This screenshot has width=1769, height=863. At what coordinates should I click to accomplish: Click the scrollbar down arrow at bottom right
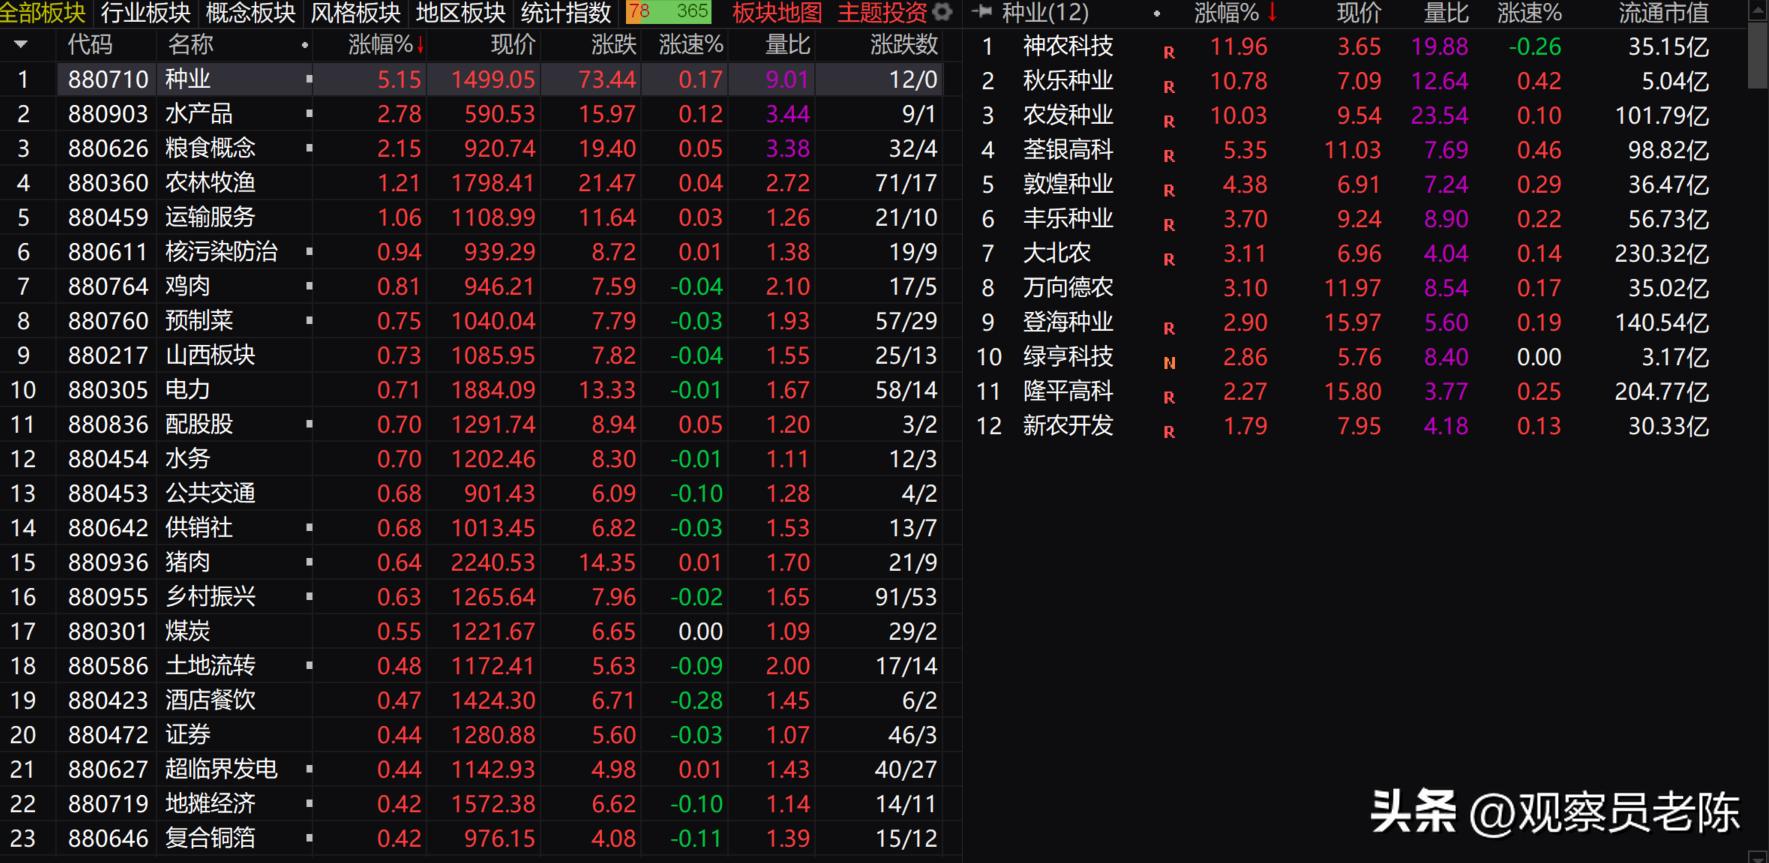pyautogui.click(x=1758, y=856)
